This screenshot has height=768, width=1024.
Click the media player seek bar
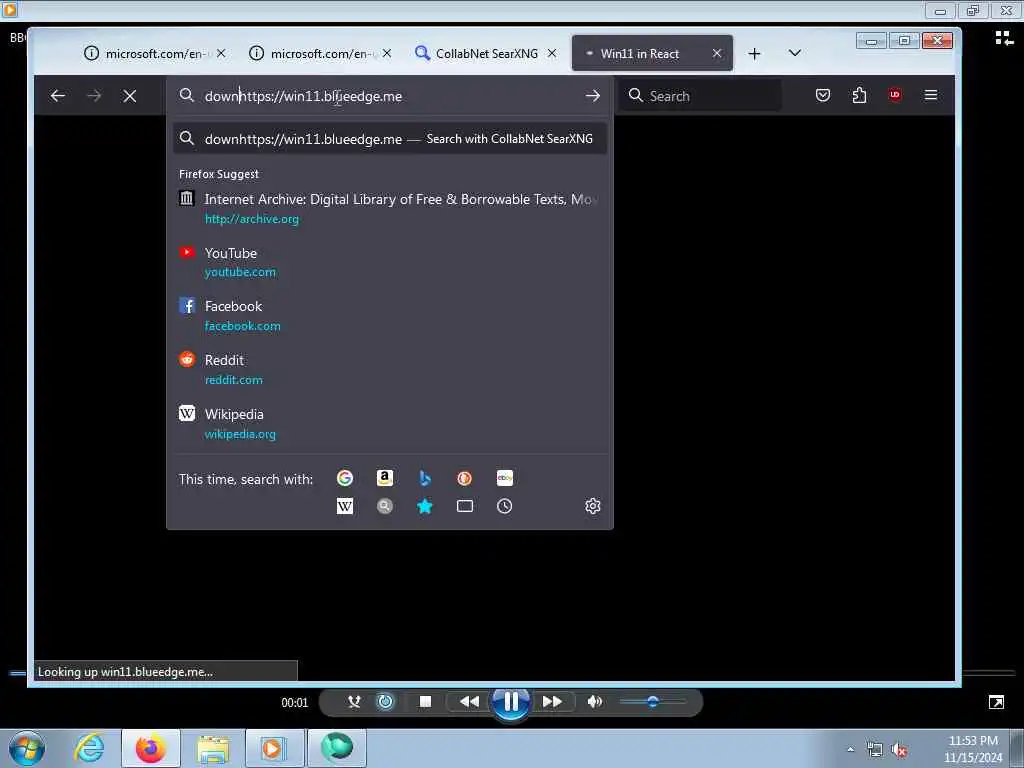(512, 673)
